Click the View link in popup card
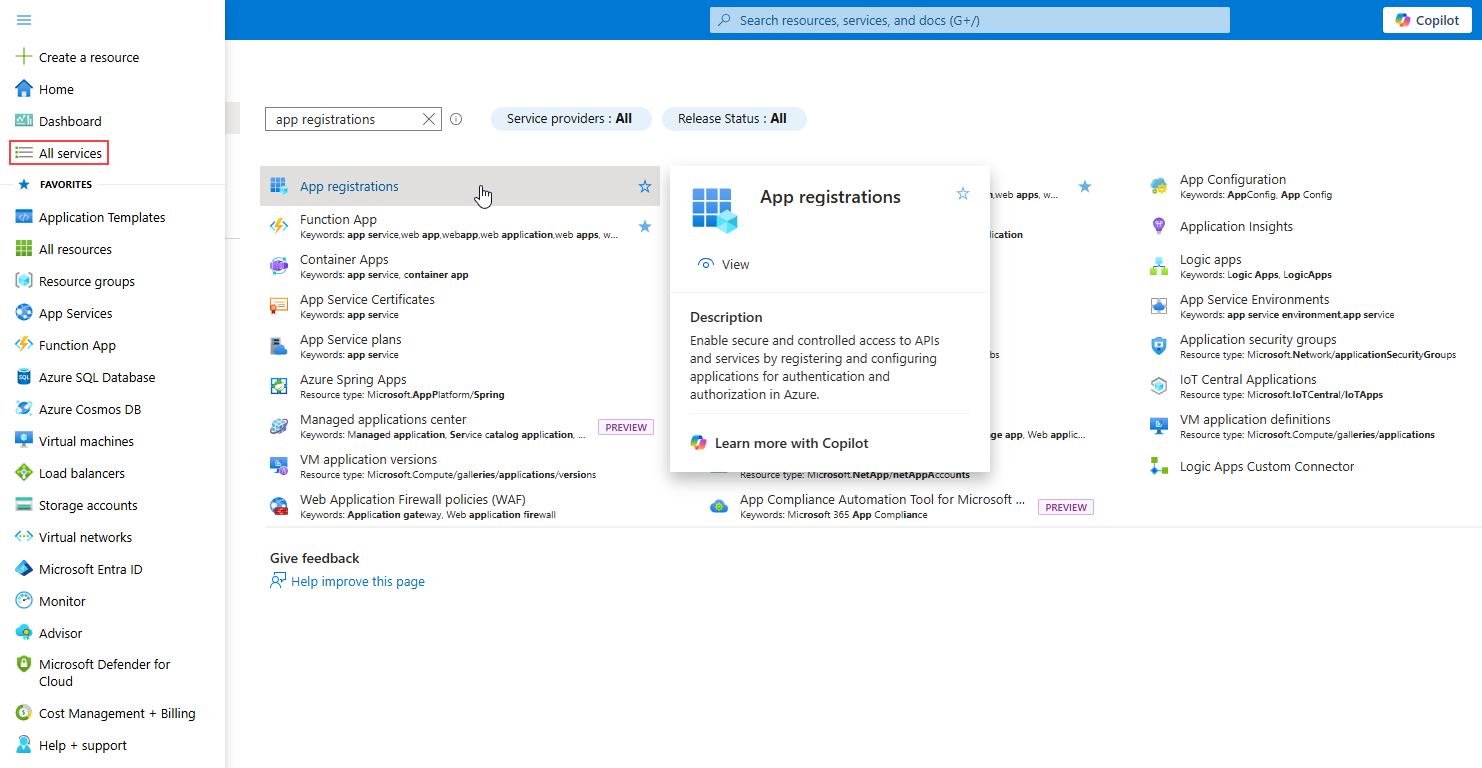The width and height of the screenshot is (1482, 768). [x=724, y=265]
